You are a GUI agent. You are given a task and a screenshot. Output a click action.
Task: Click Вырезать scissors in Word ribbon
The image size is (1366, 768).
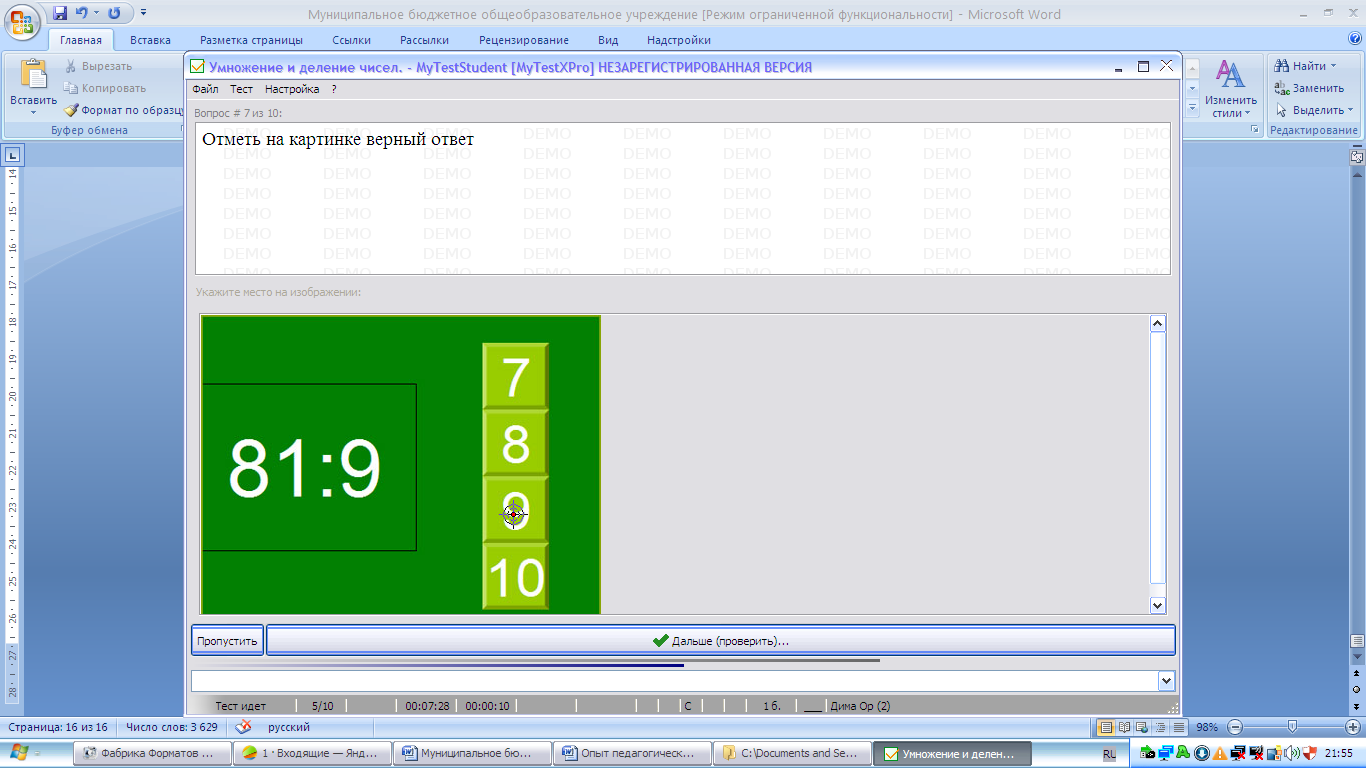(x=98, y=66)
